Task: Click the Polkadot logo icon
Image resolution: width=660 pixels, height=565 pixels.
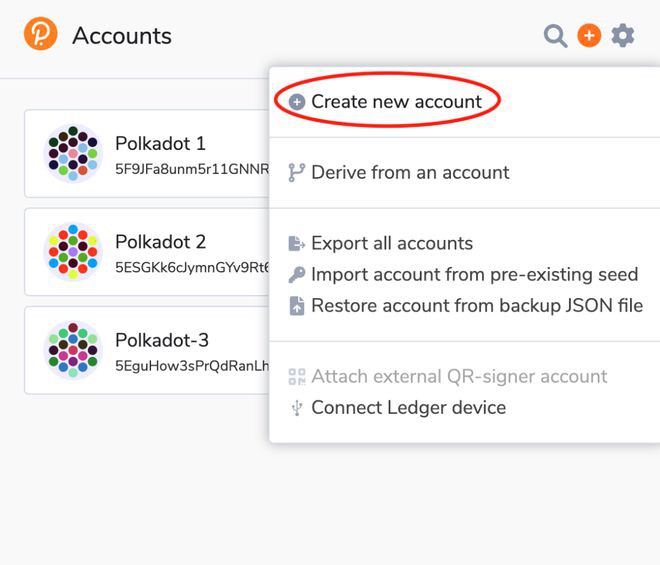Action: pos(41,34)
